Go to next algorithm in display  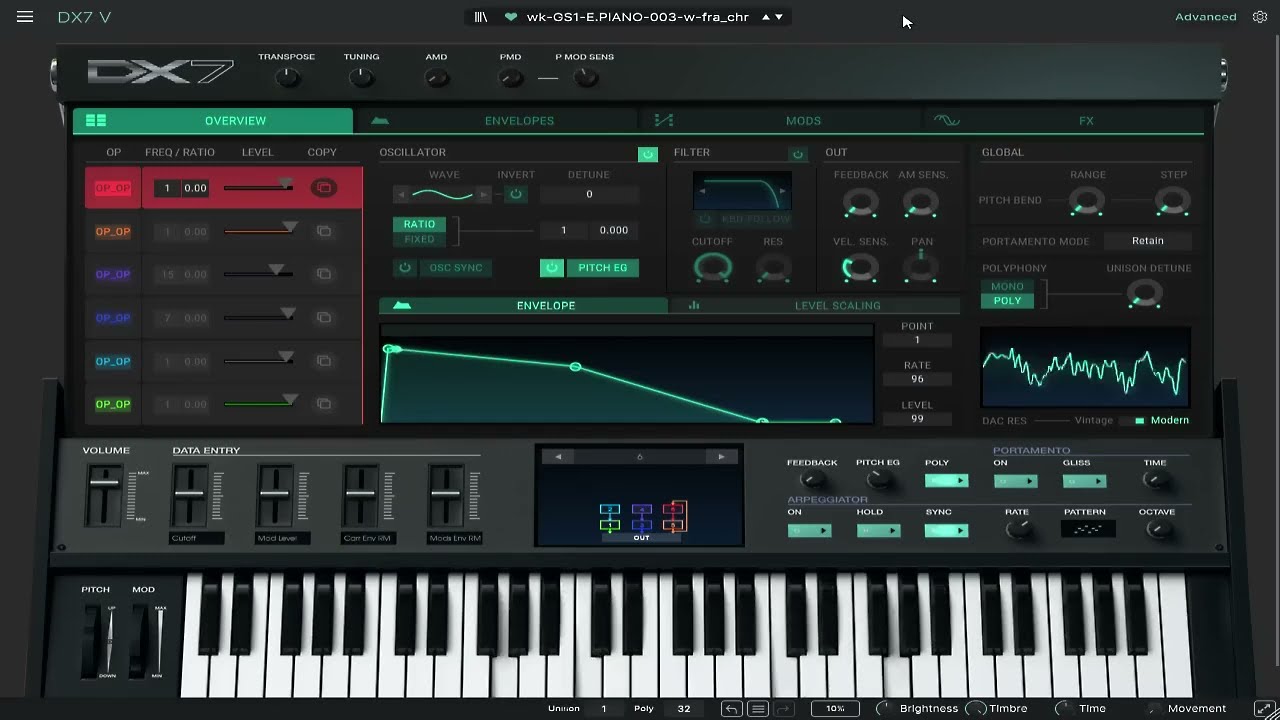click(x=721, y=457)
